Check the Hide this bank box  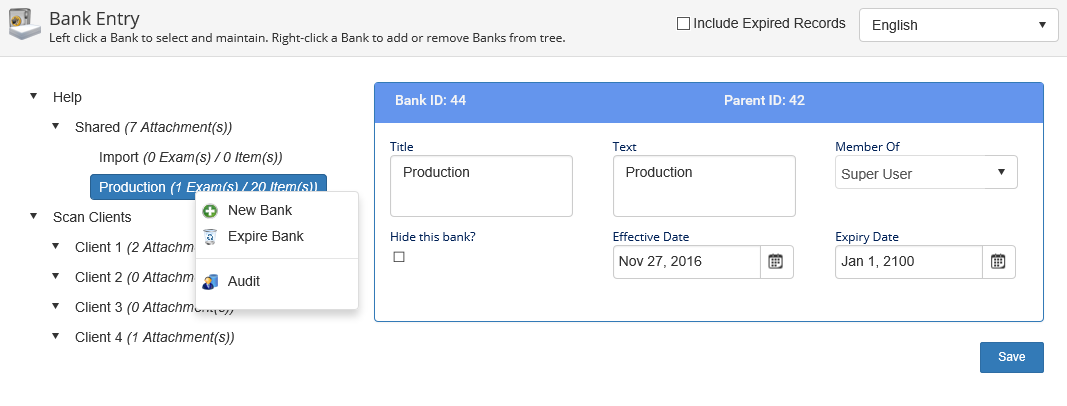click(399, 257)
